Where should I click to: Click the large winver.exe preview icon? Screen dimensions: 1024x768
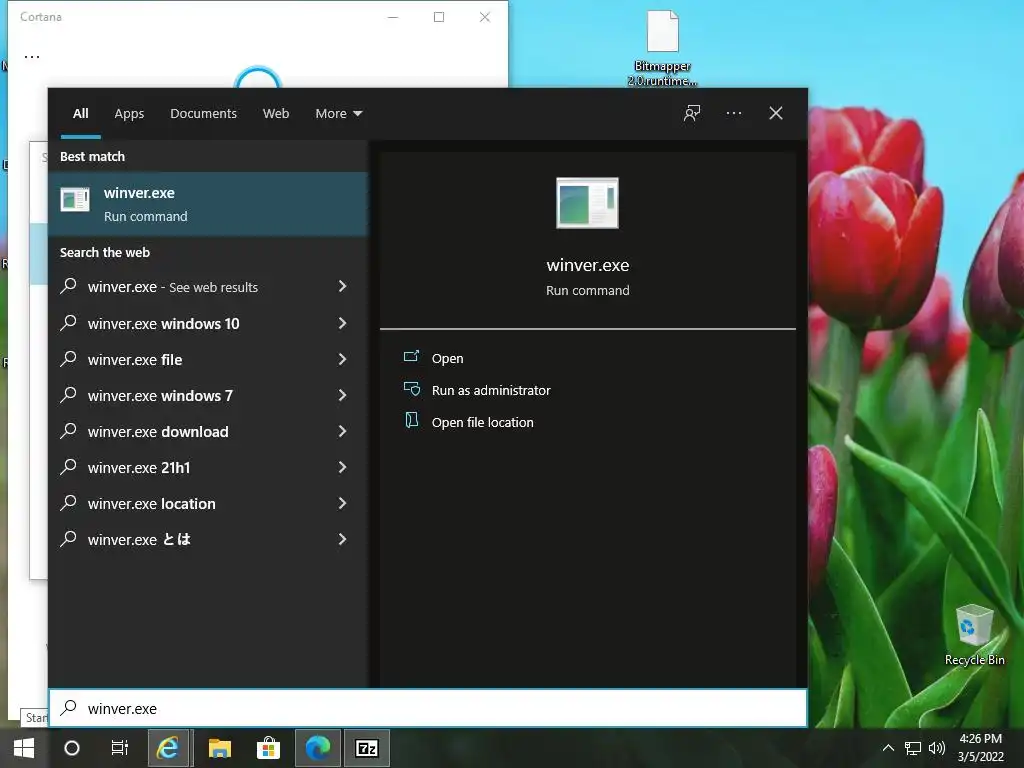tap(587, 203)
